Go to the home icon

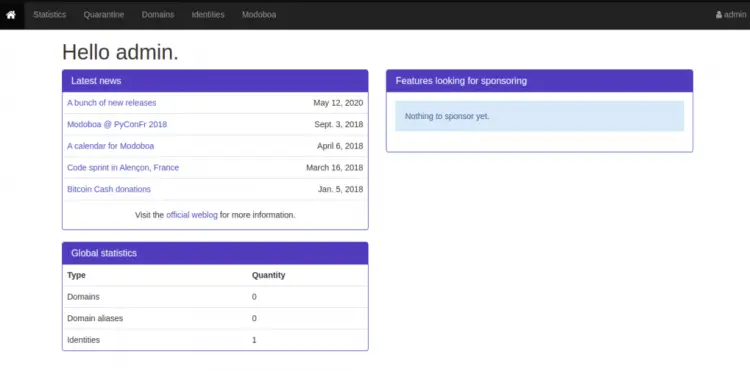point(11,15)
